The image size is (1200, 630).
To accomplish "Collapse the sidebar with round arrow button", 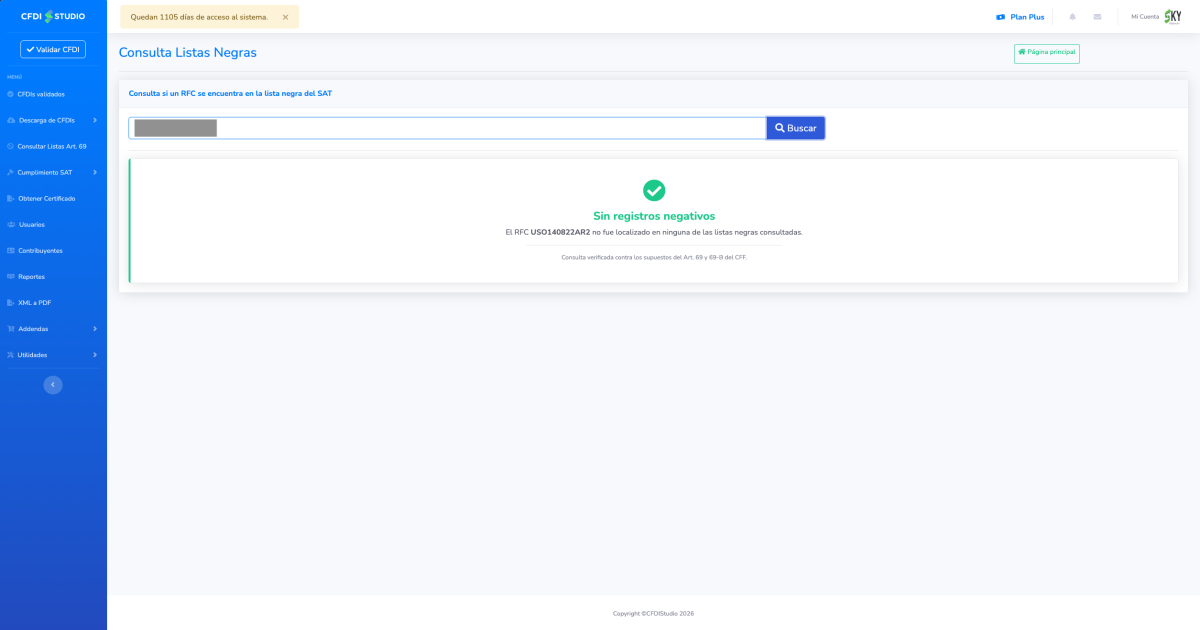I will [x=53, y=385].
